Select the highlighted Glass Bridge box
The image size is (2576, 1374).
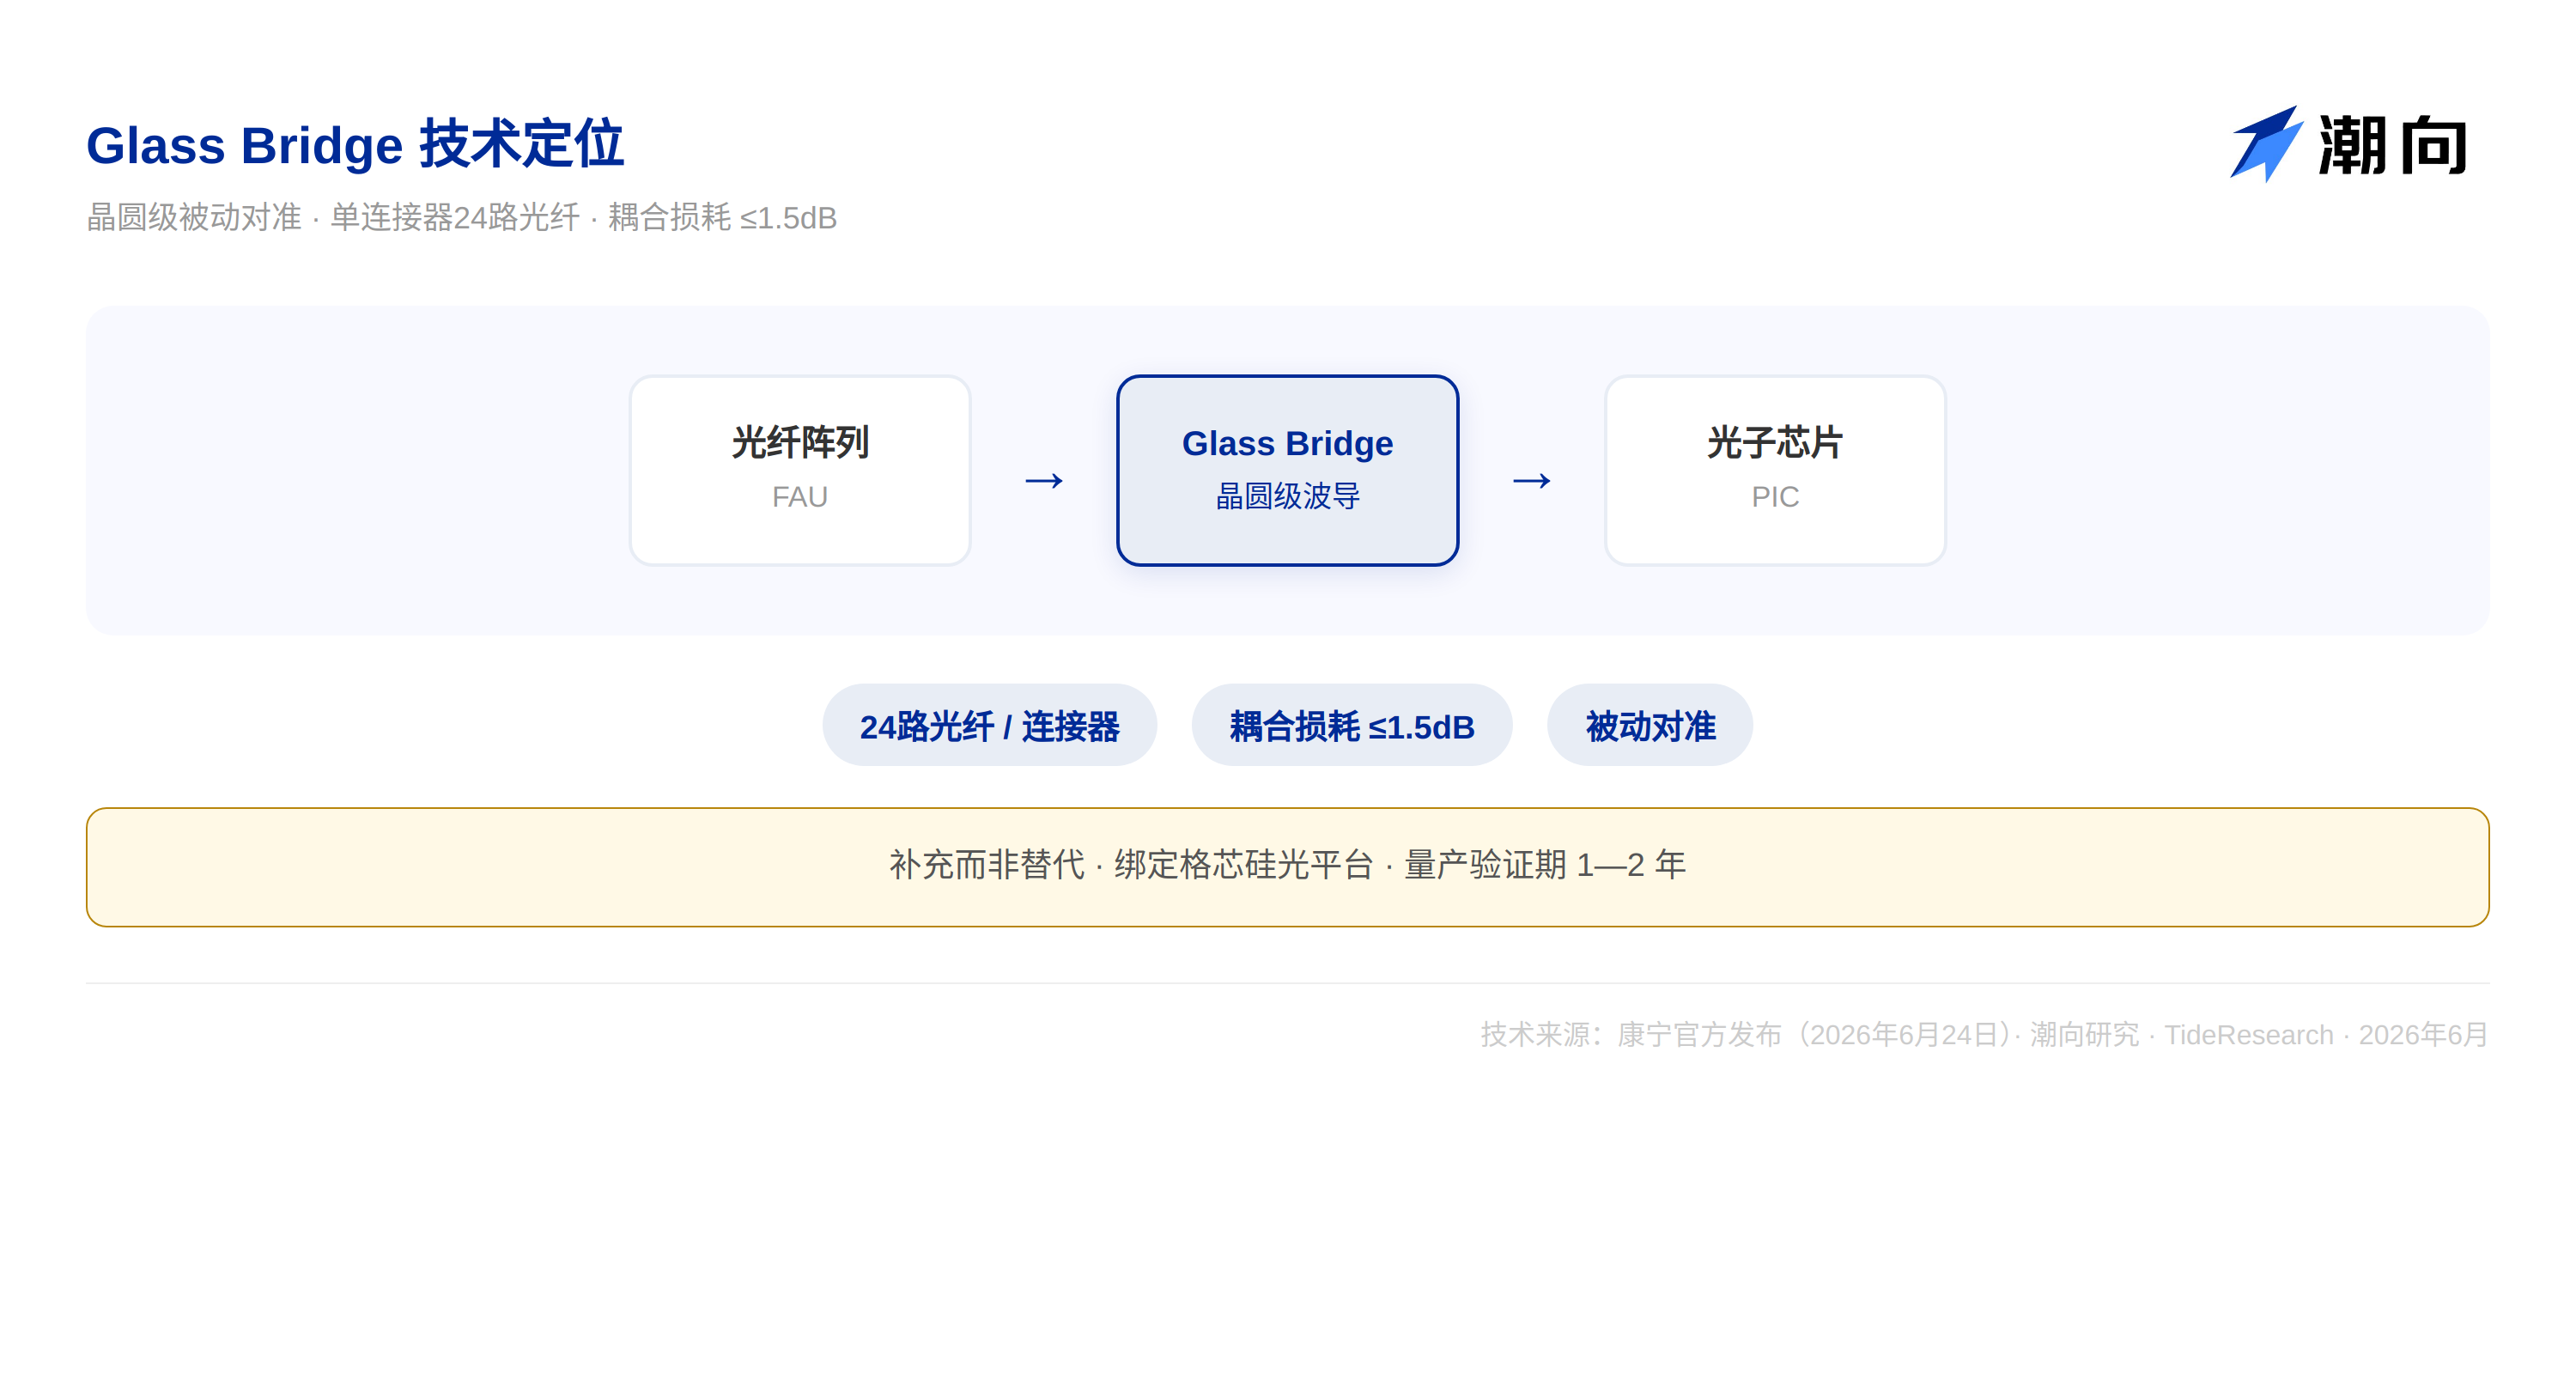(x=1287, y=470)
